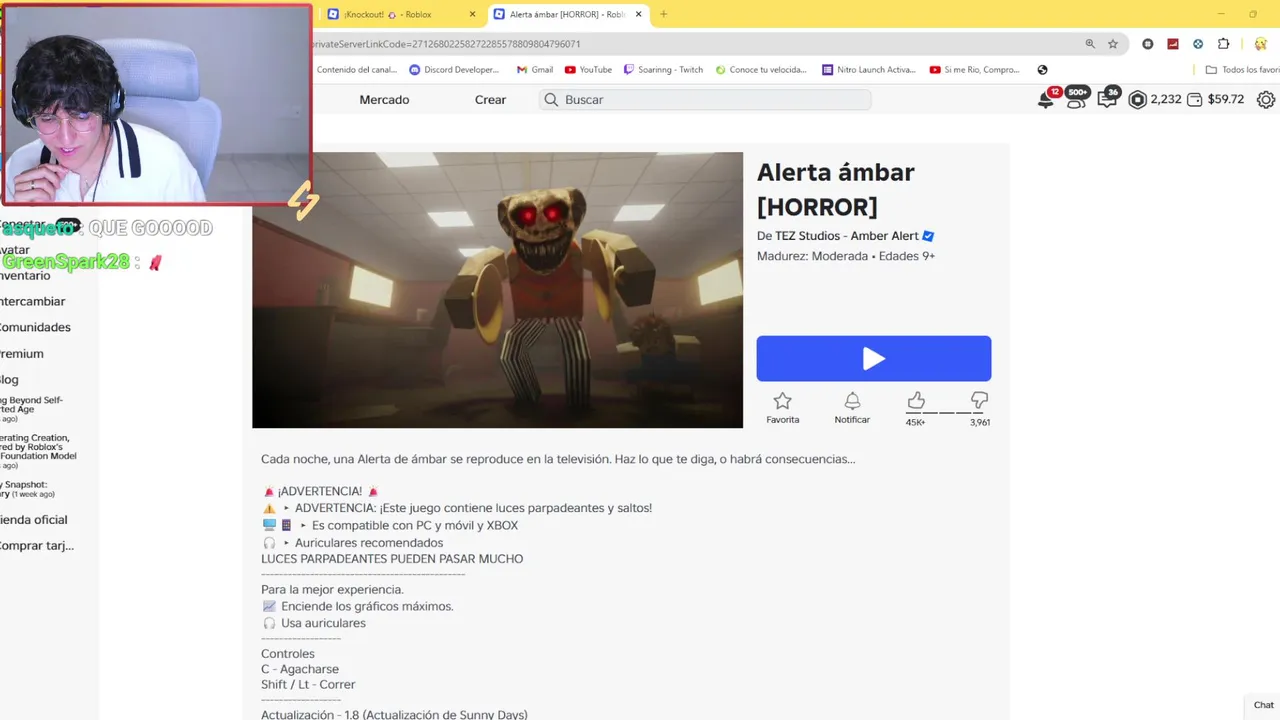Screen dimensions: 1280x720
Task: Open the Si me Rio, Compro bookmark
Action: (974, 70)
